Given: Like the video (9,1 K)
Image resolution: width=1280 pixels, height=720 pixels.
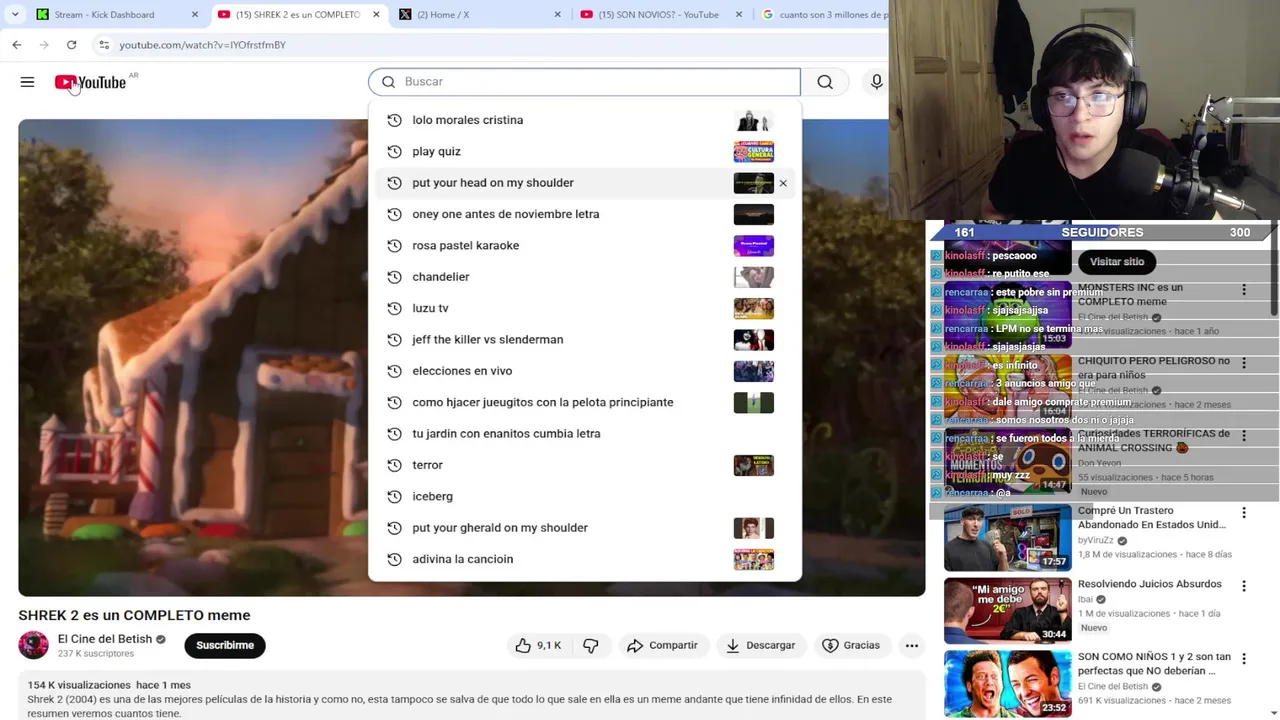Looking at the screenshot, I should pos(539,645).
